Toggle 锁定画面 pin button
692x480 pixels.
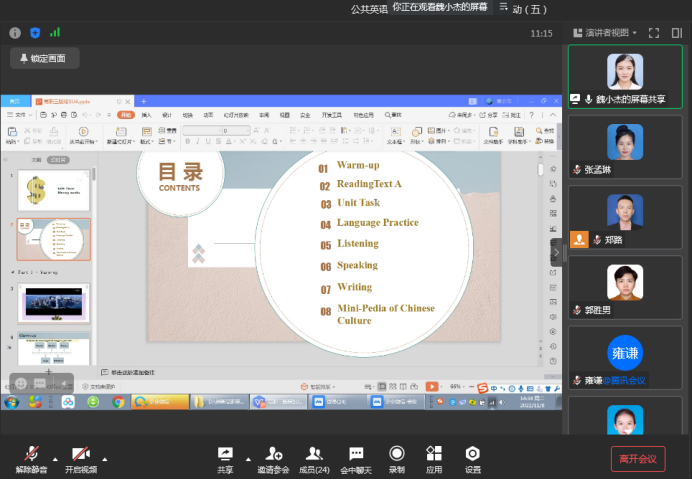(43, 59)
